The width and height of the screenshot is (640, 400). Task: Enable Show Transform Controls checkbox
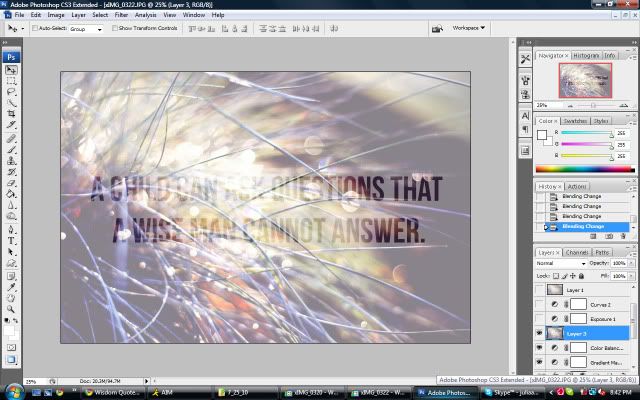tap(115, 28)
